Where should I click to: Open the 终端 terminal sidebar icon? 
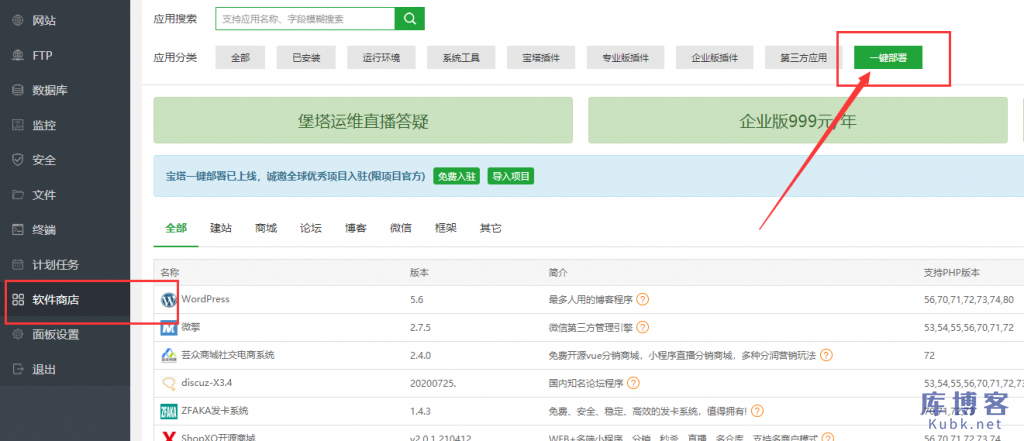(x=17, y=230)
